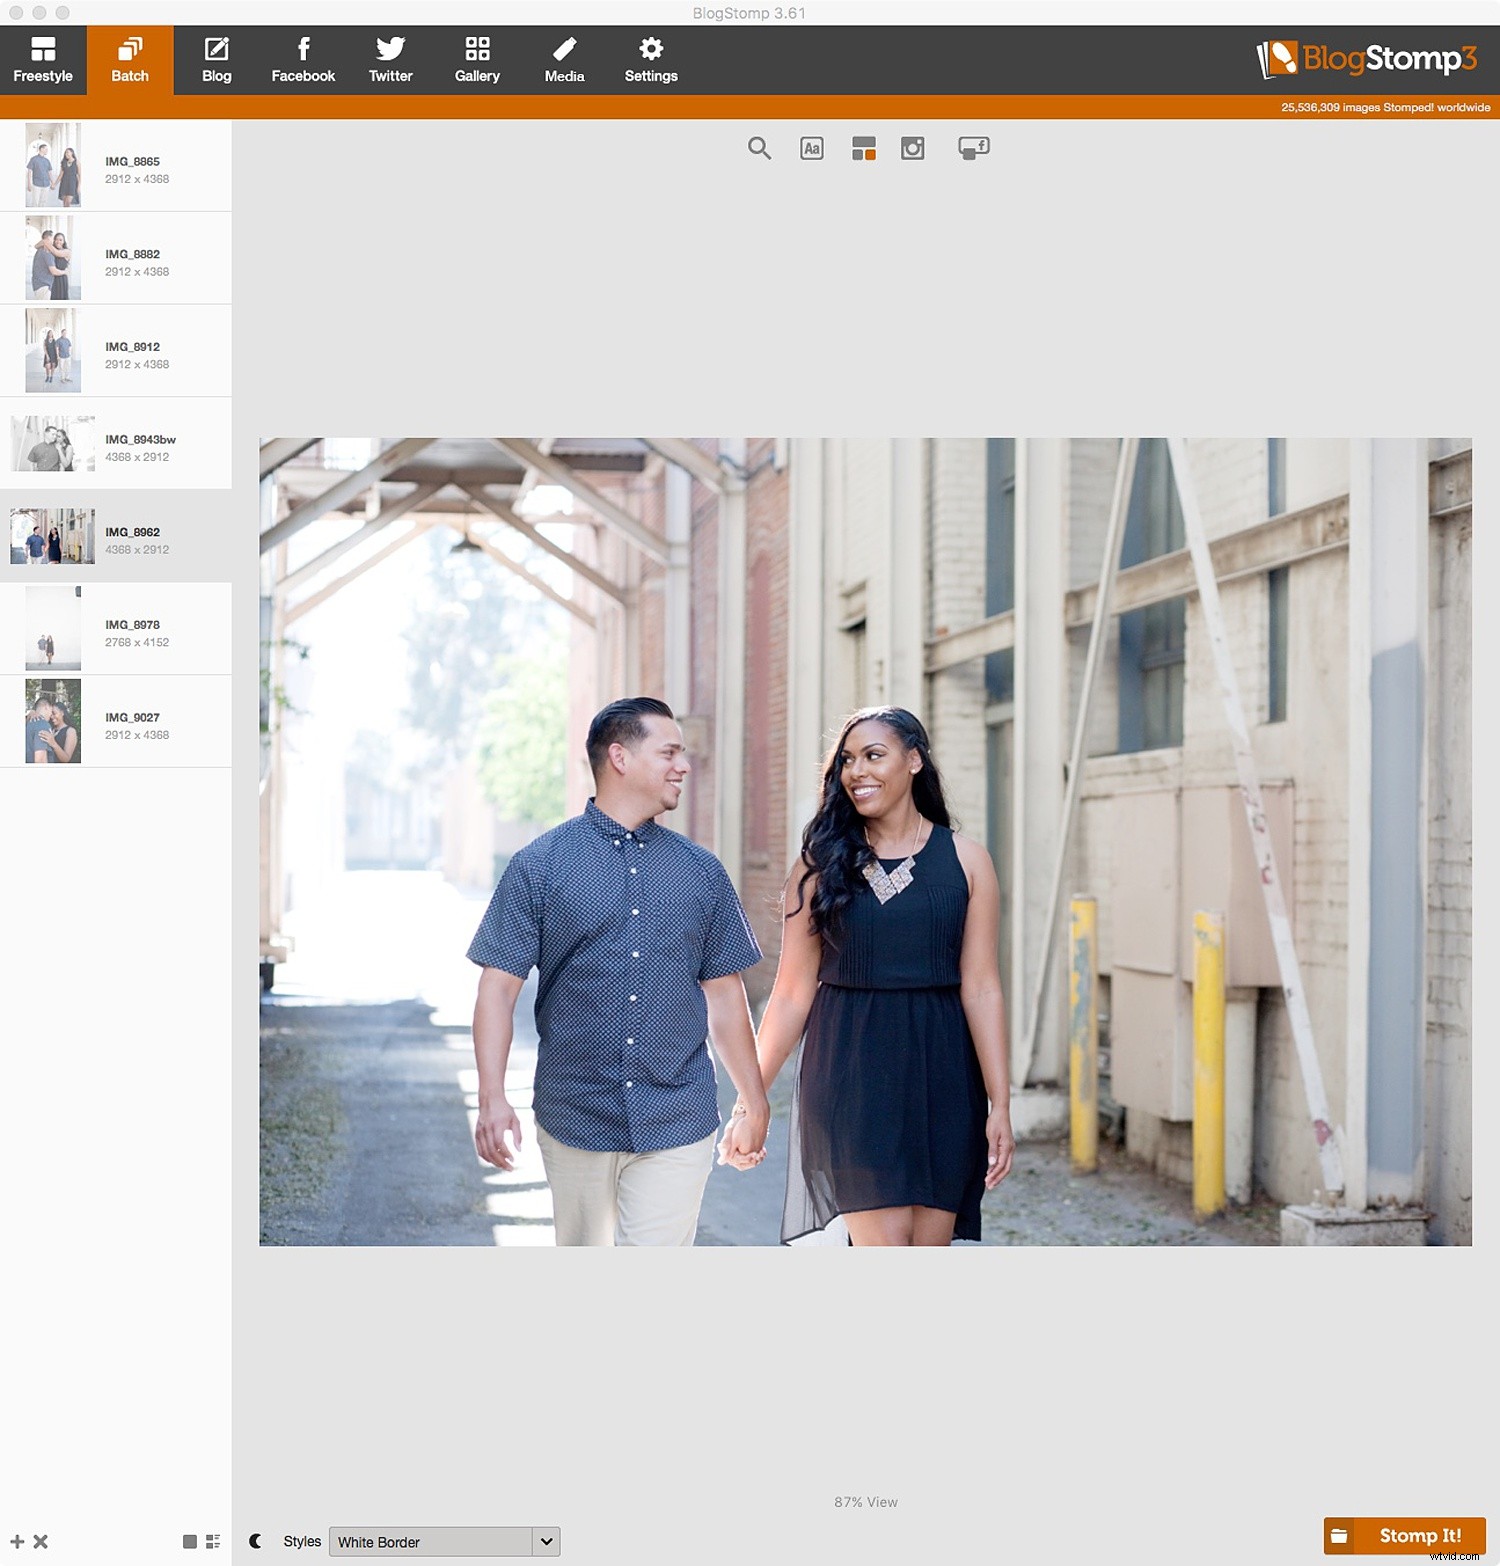Select the Freestyle mode icon
Image resolution: width=1500 pixels, height=1566 pixels.
(42, 58)
